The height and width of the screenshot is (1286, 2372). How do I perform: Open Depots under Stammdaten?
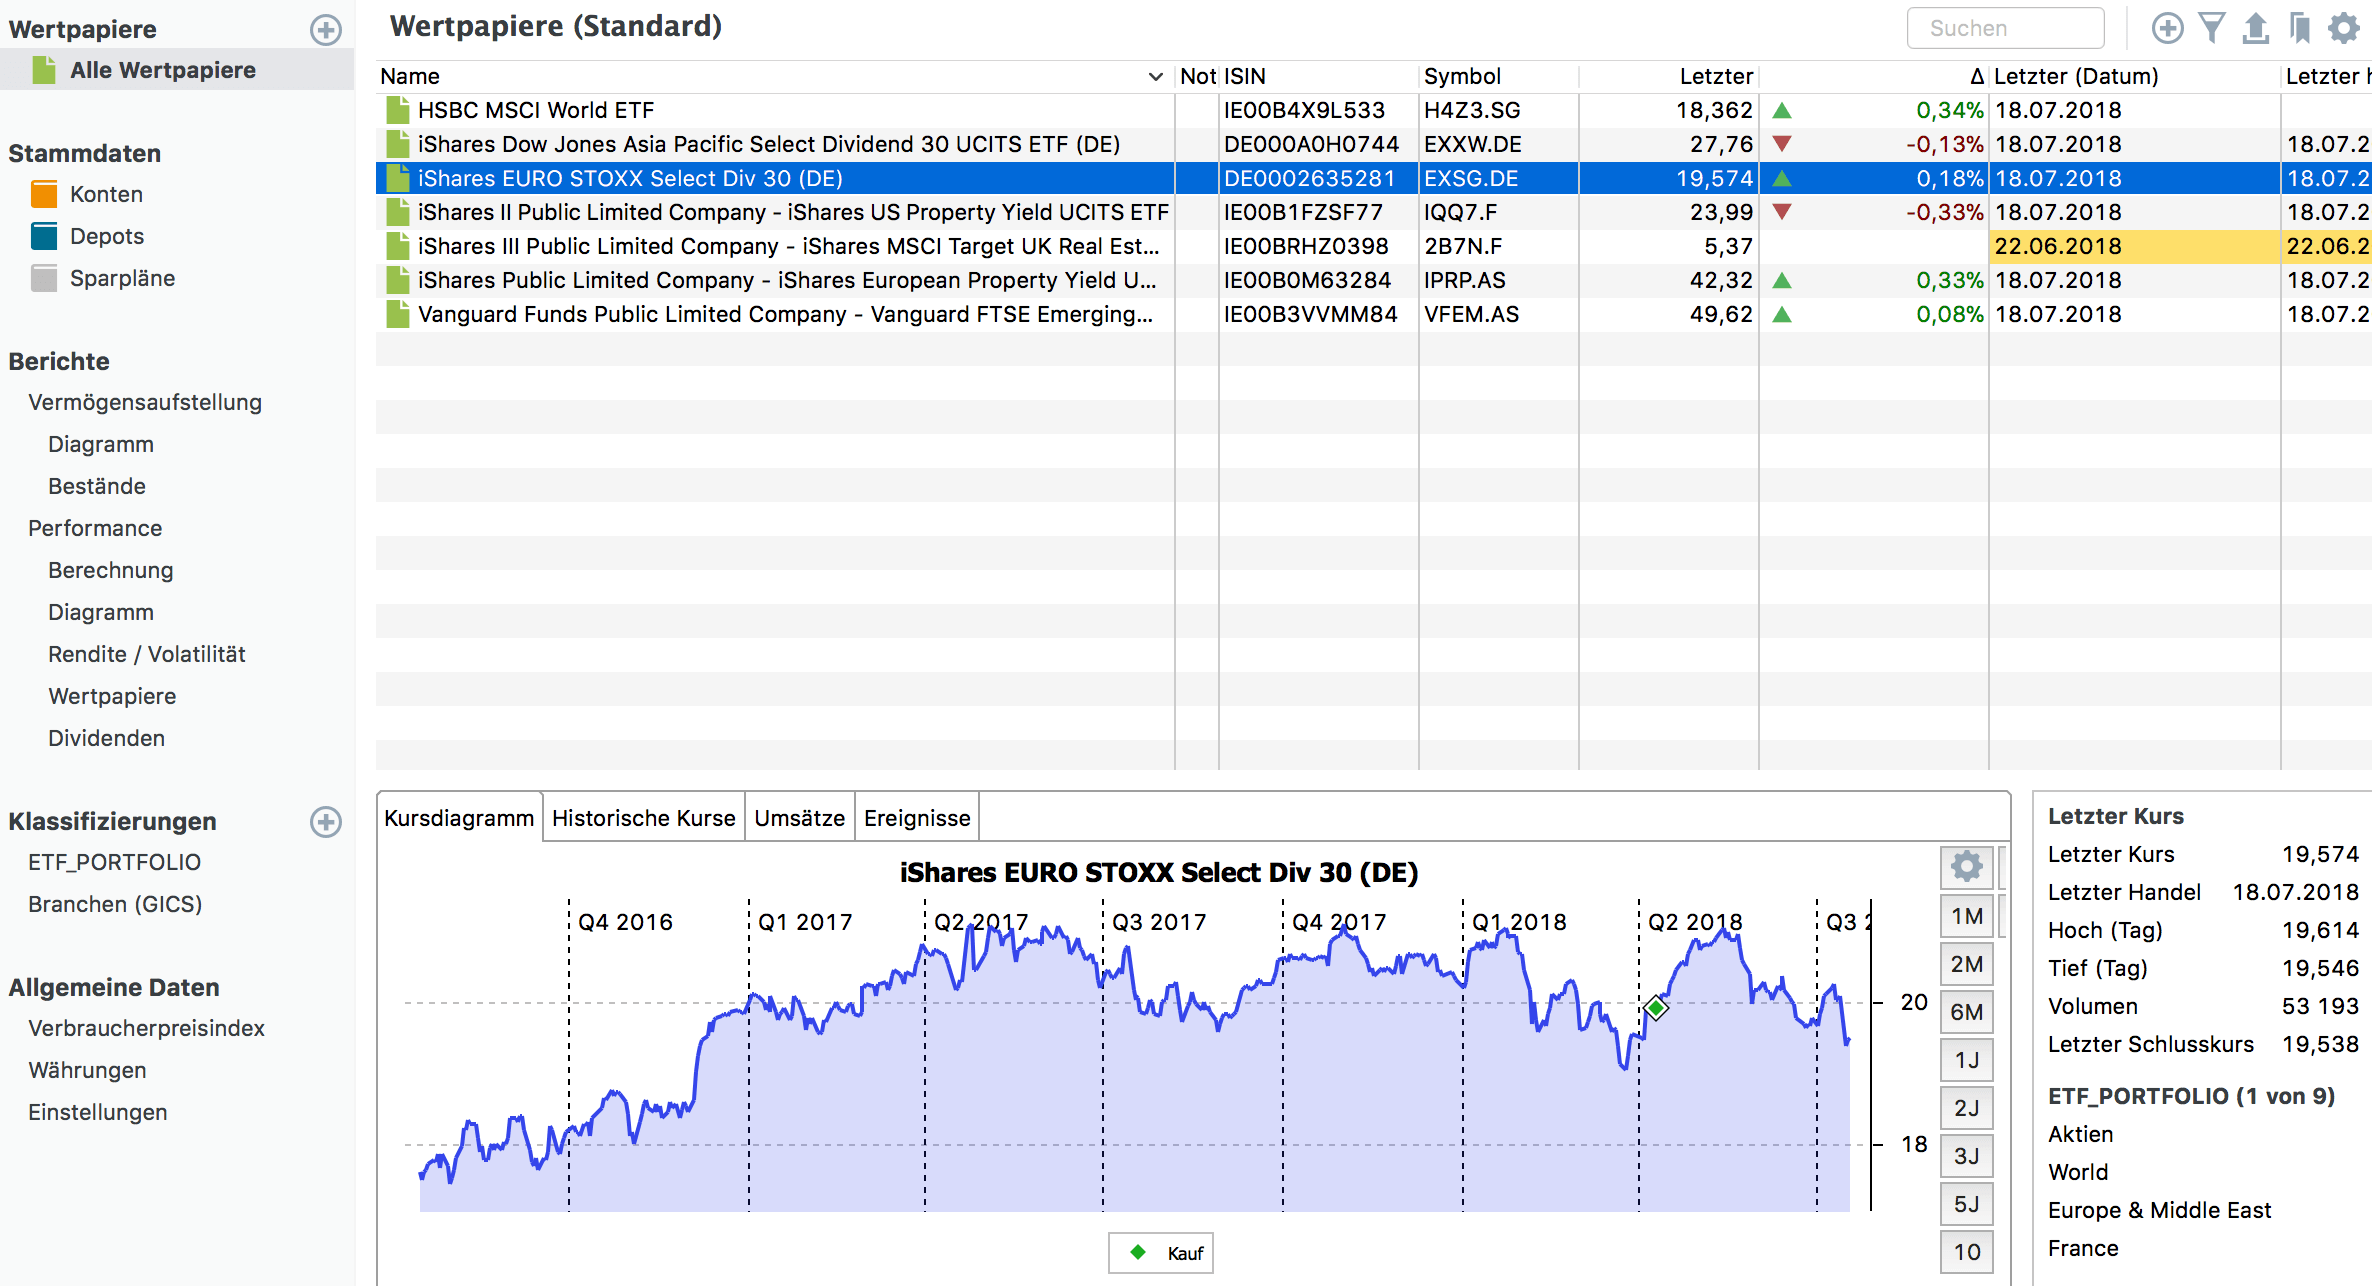click(107, 236)
